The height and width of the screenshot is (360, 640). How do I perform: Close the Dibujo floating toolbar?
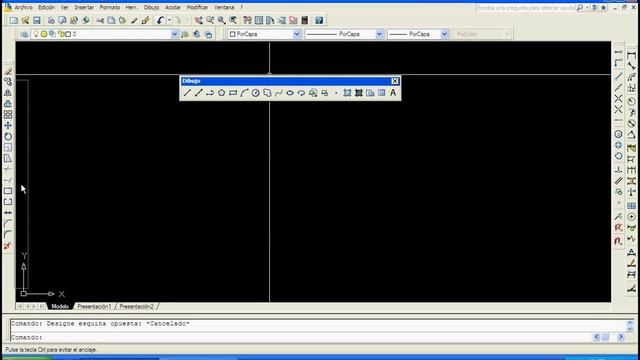pyautogui.click(x=395, y=81)
